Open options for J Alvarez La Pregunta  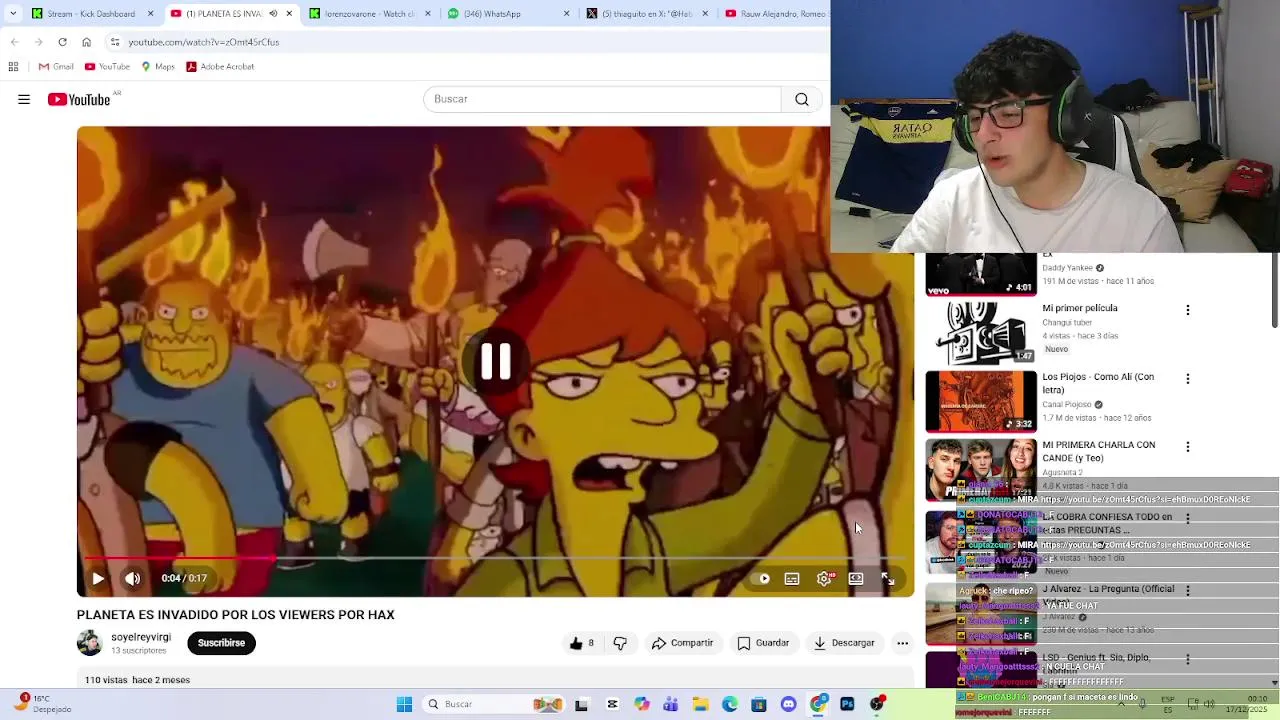pyautogui.click(x=1187, y=591)
